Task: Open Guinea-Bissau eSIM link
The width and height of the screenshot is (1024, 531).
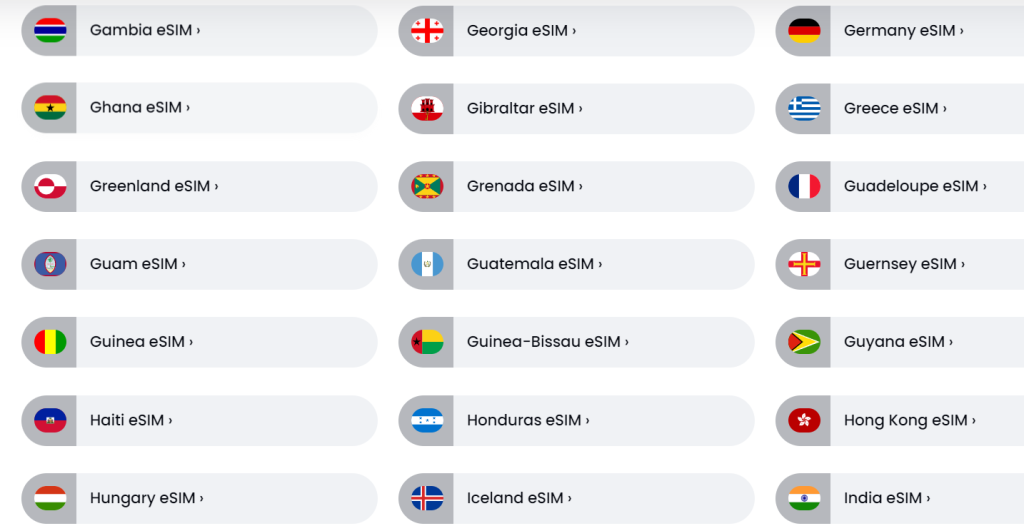Action: pyautogui.click(x=576, y=342)
